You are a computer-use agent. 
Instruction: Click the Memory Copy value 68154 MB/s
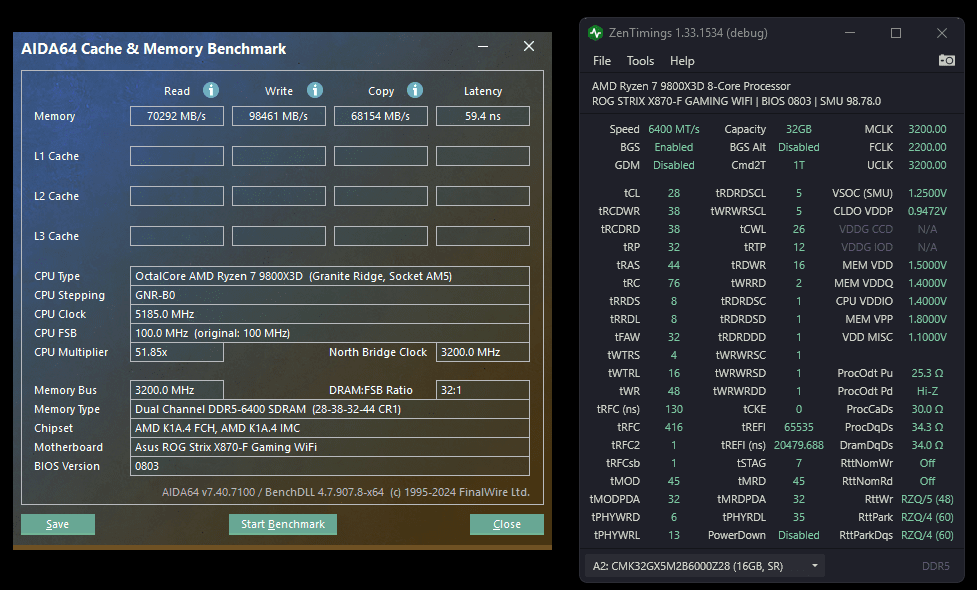[x=381, y=116]
